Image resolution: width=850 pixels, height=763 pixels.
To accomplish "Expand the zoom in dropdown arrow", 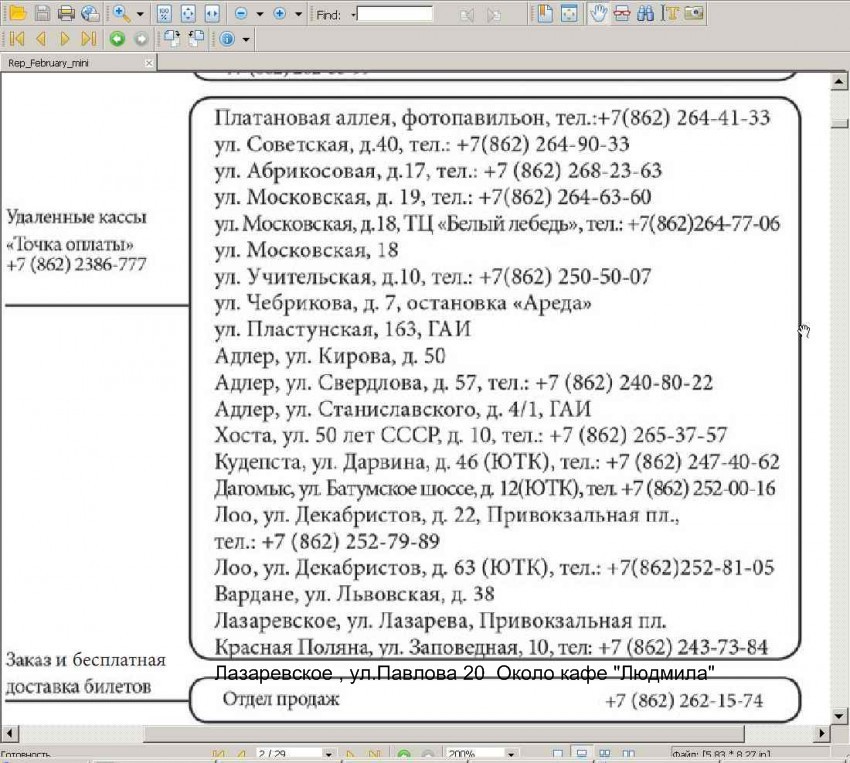I will [x=299, y=14].
